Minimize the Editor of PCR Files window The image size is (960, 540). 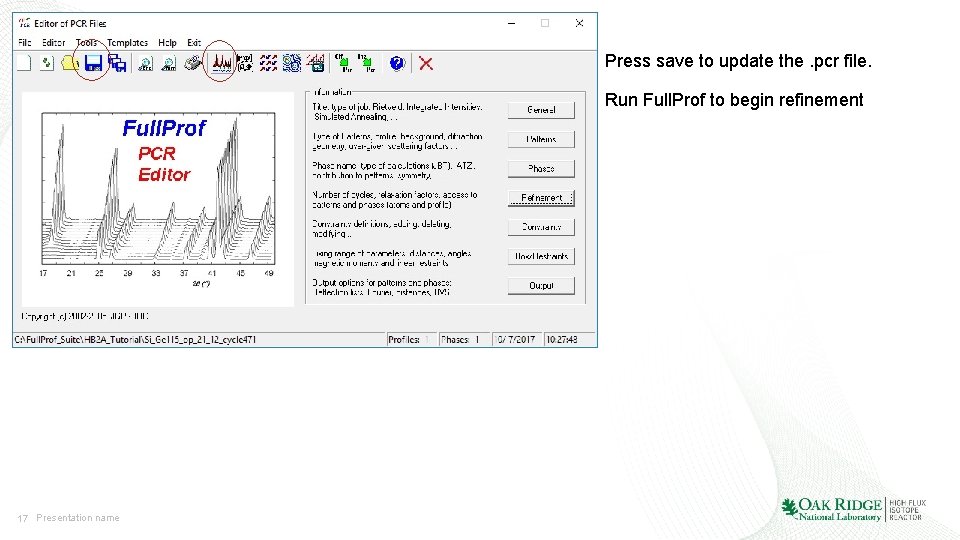point(511,23)
